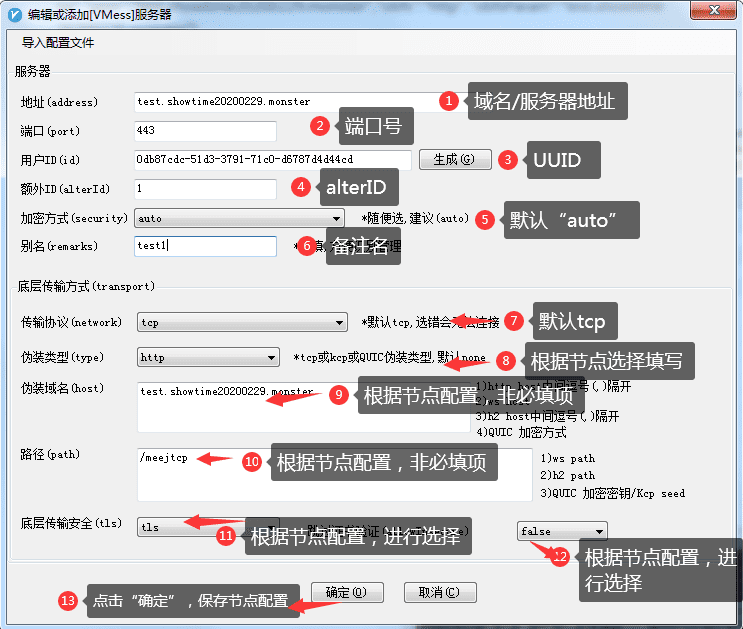
Task: Close the VMess server dialog window
Action: 715,10
